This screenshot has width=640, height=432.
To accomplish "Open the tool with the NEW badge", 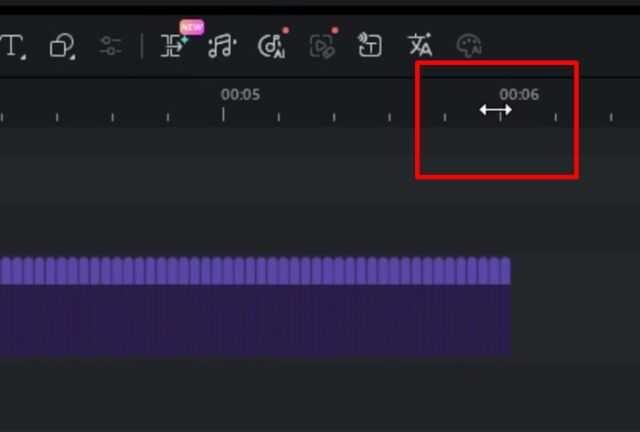I will (x=175, y=46).
